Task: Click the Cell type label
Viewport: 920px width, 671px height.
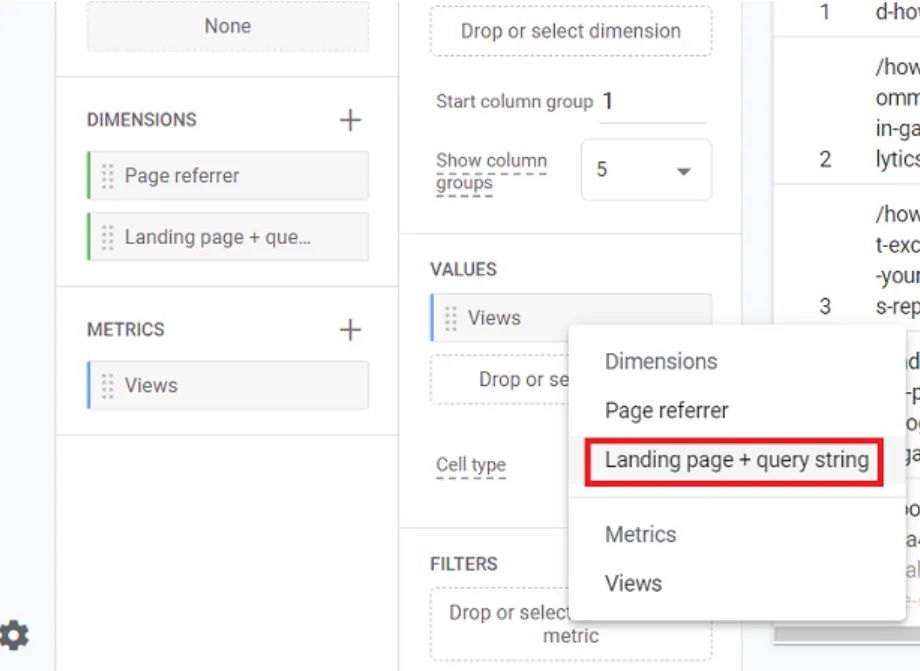Action: (471, 465)
